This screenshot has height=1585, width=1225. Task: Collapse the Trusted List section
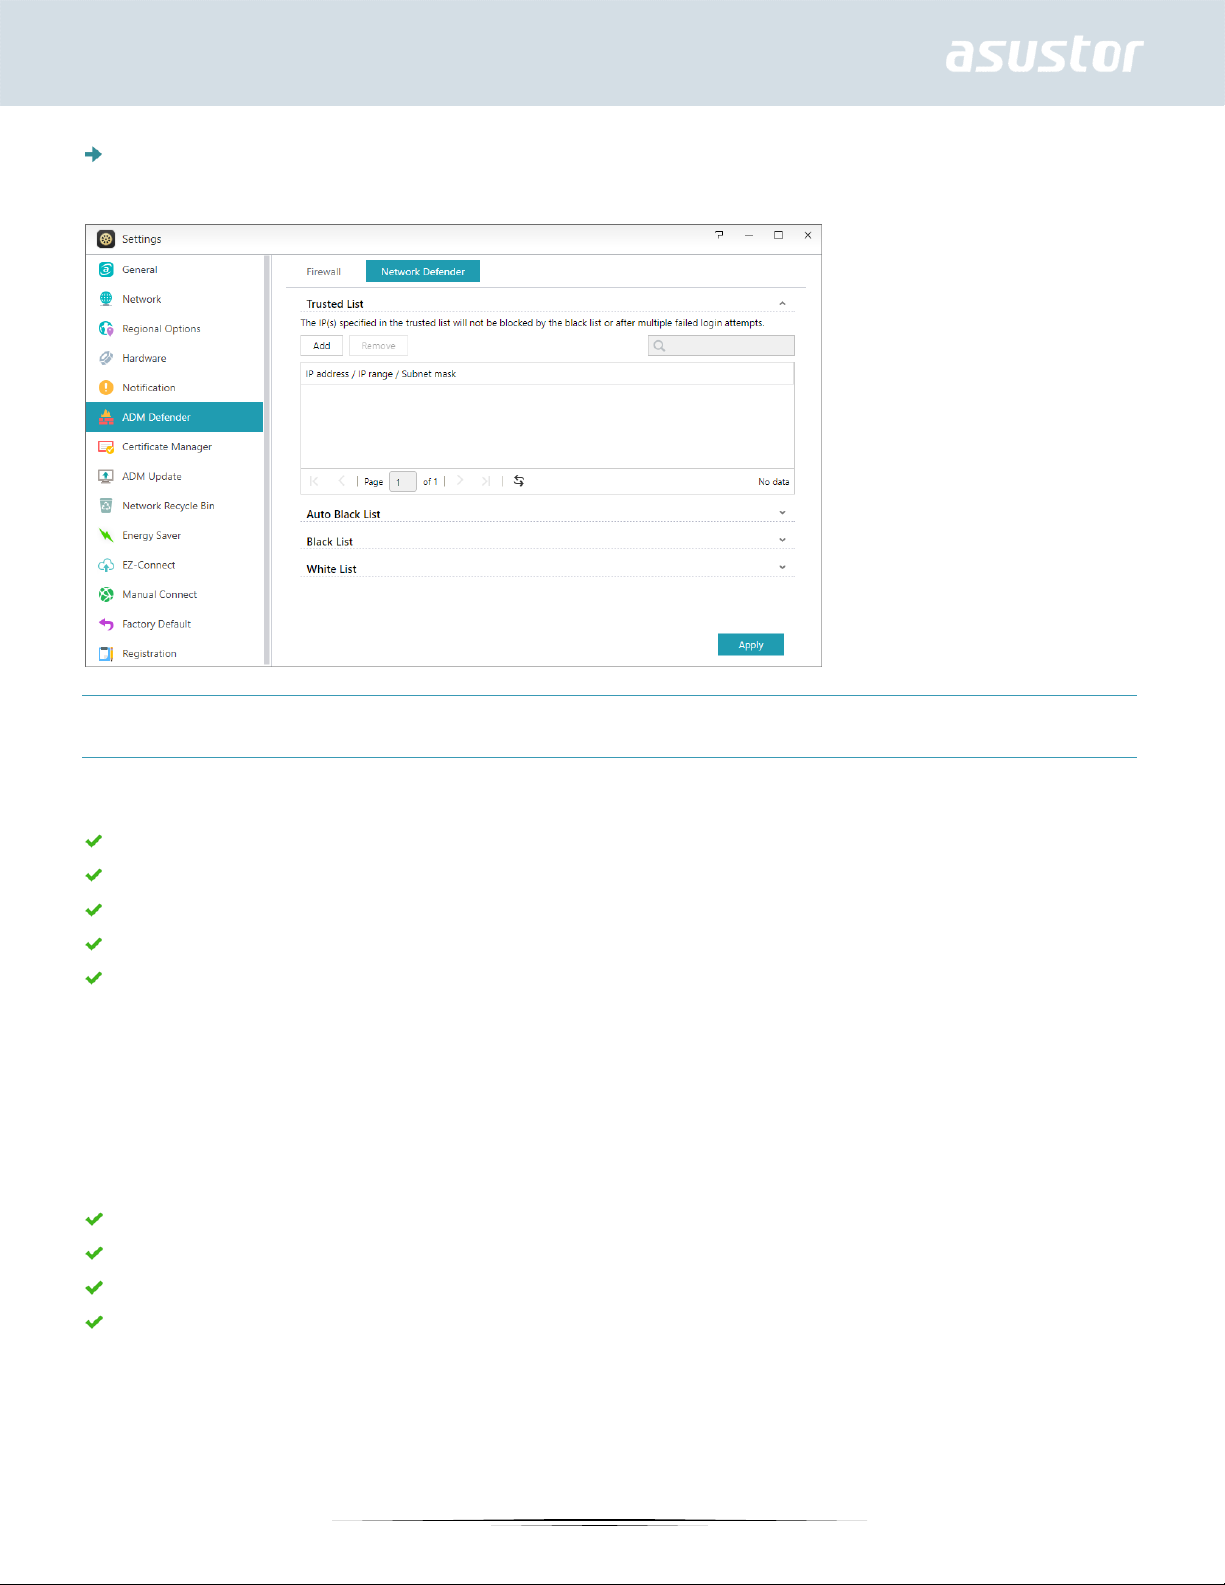click(782, 304)
